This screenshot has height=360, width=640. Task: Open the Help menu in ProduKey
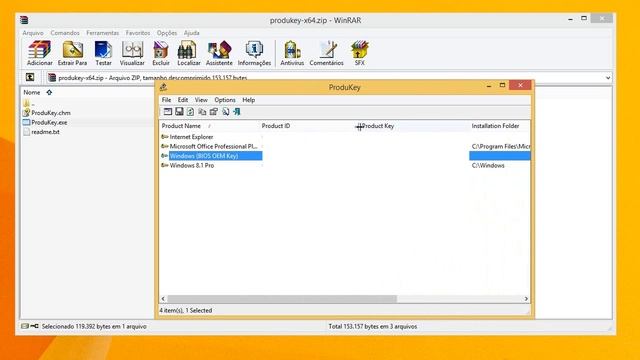[x=249, y=100]
